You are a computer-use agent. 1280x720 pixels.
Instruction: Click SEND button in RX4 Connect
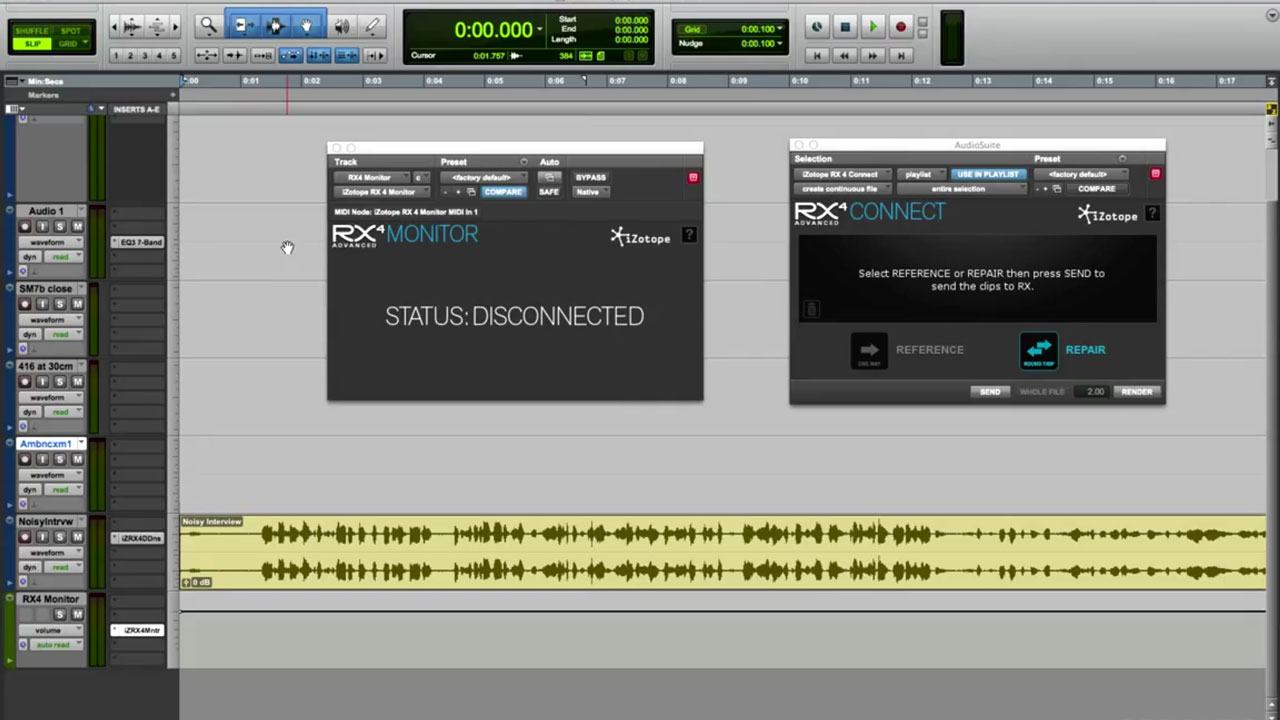pos(990,392)
